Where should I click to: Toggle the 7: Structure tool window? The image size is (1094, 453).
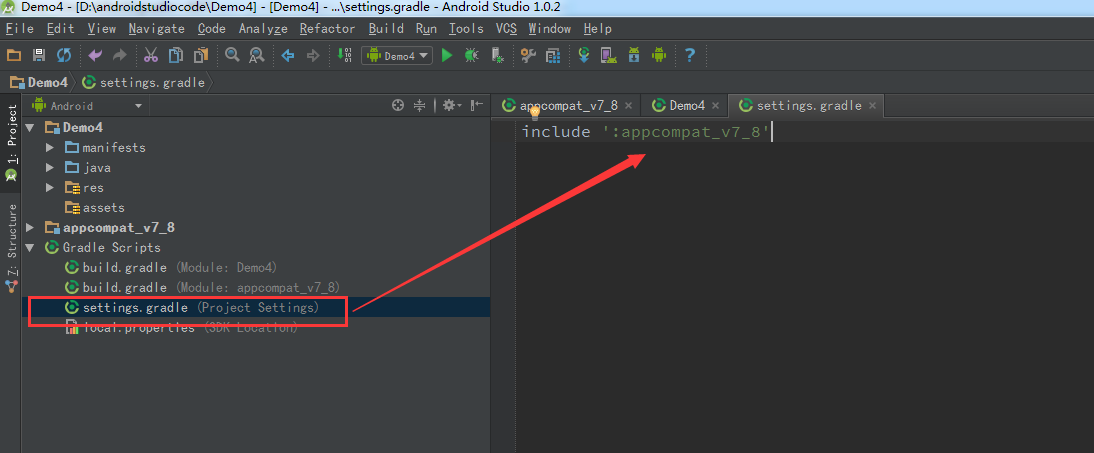(11, 248)
